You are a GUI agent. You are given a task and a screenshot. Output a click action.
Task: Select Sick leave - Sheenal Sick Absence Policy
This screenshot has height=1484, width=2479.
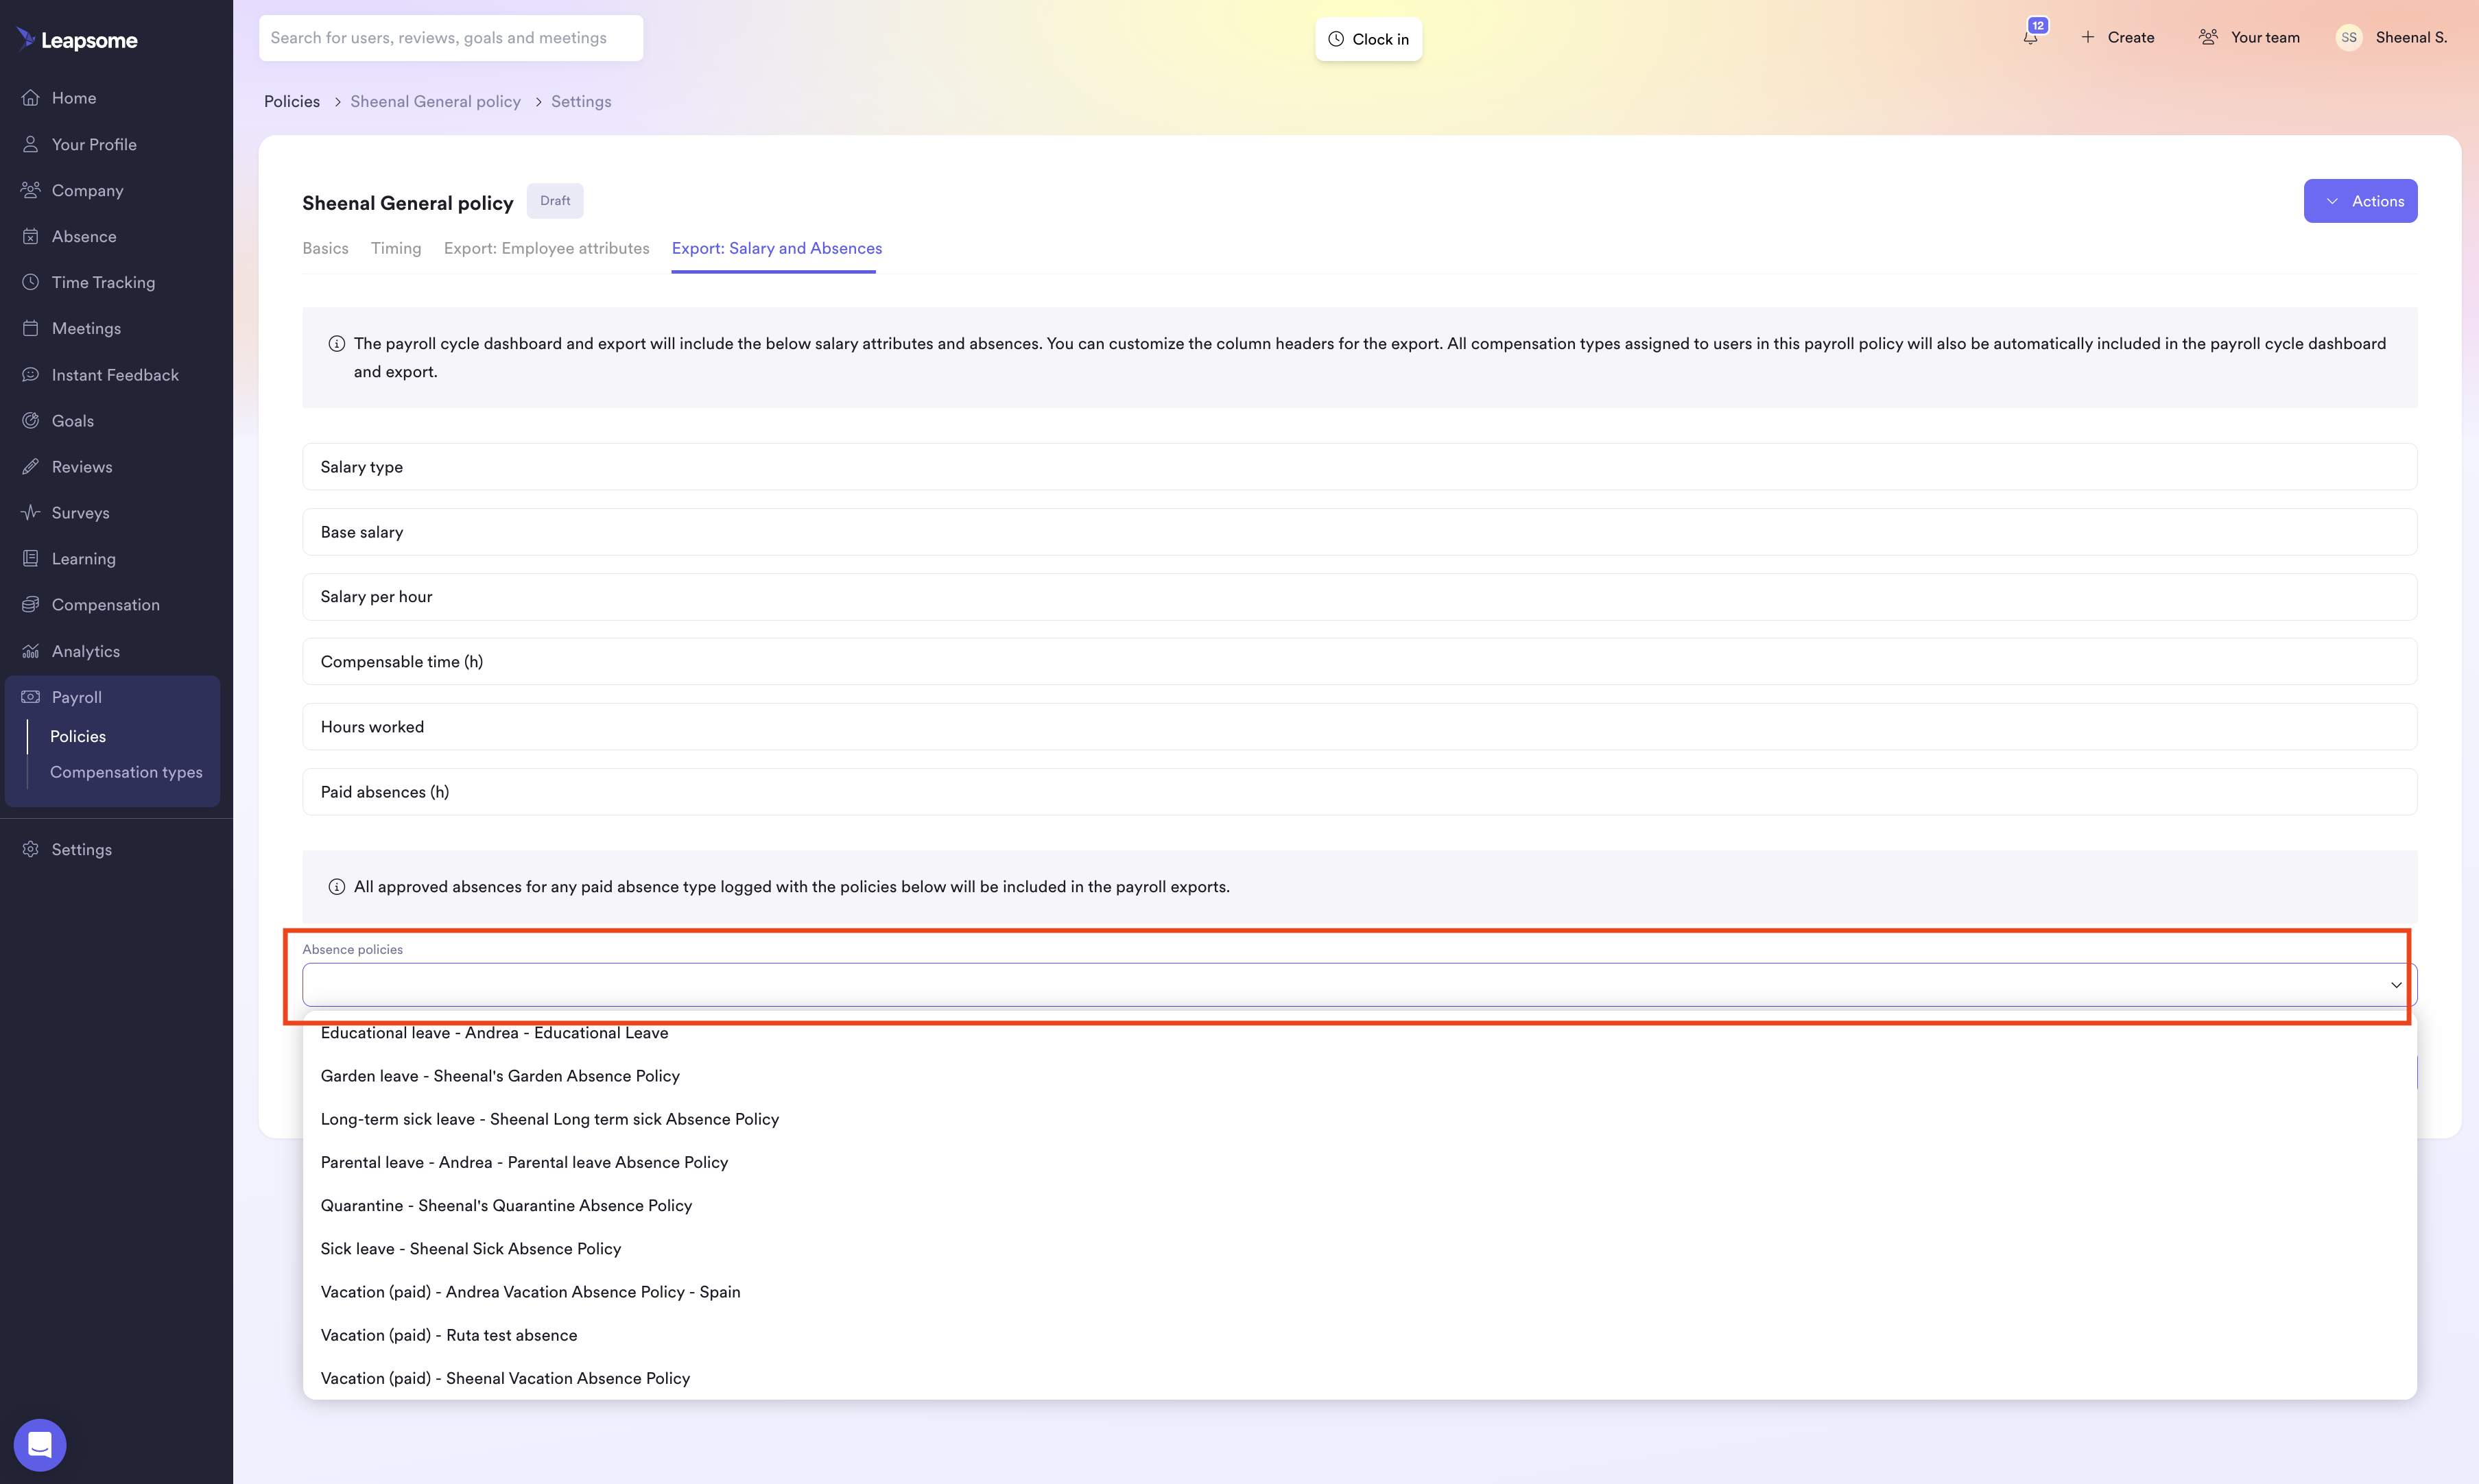[x=1360, y=1249]
